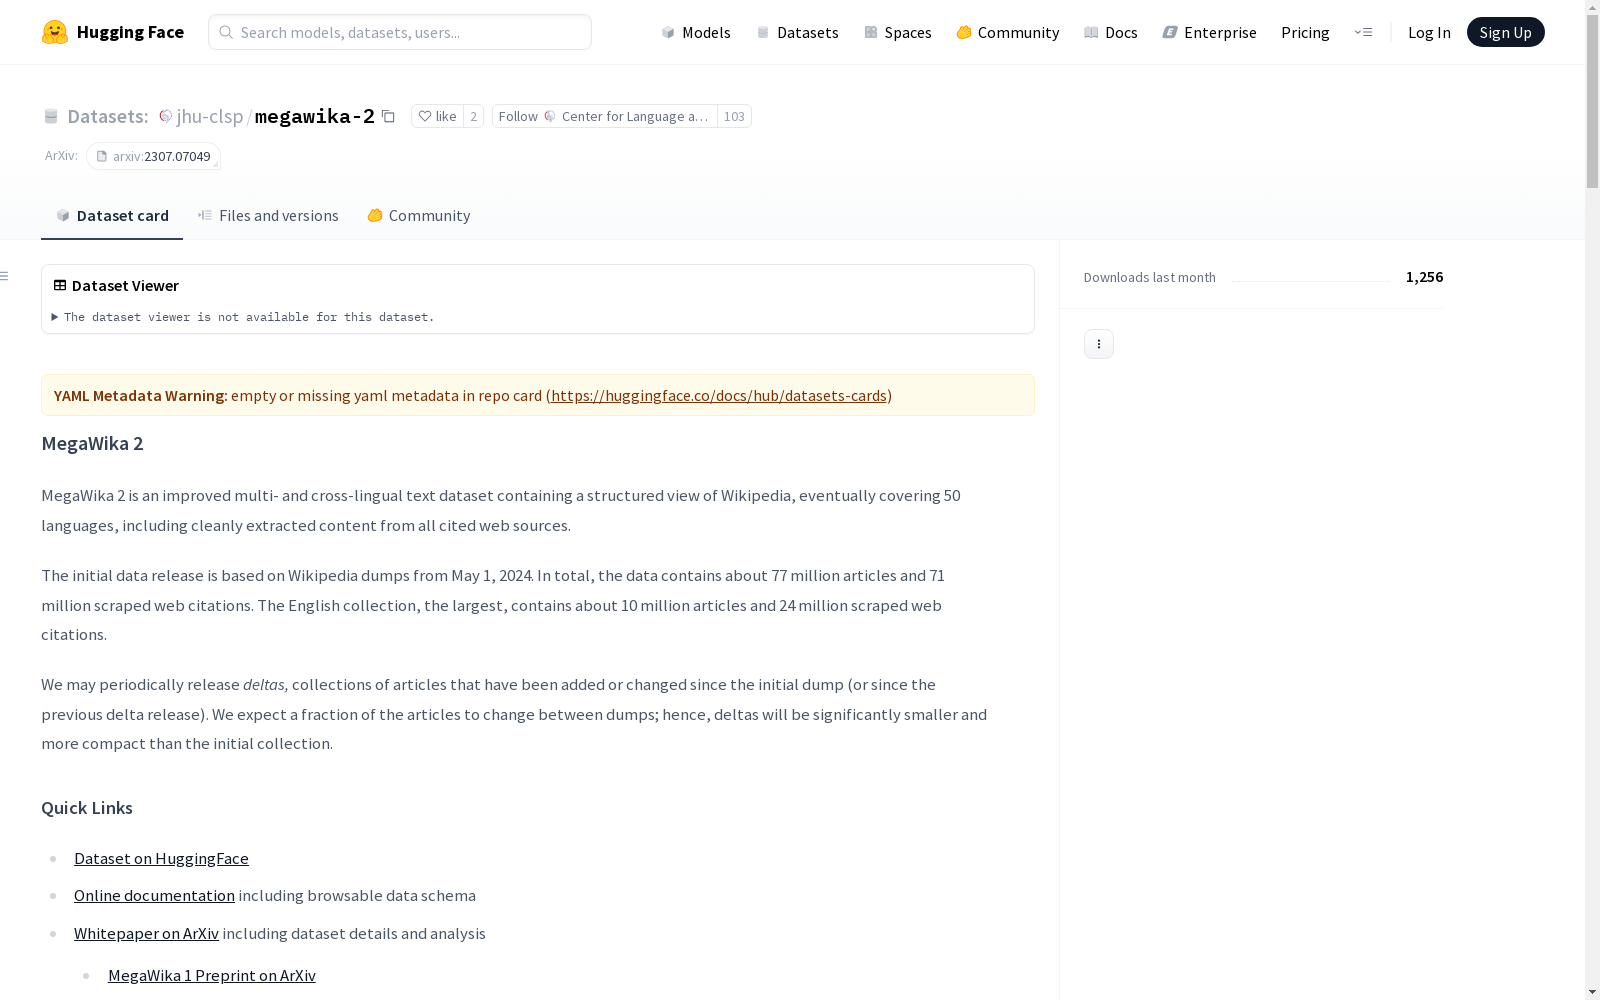The width and height of the screenshot is (1600, 1000).
Task: Click the jhu-clsp organization avatar
Action: coord(166,116)
